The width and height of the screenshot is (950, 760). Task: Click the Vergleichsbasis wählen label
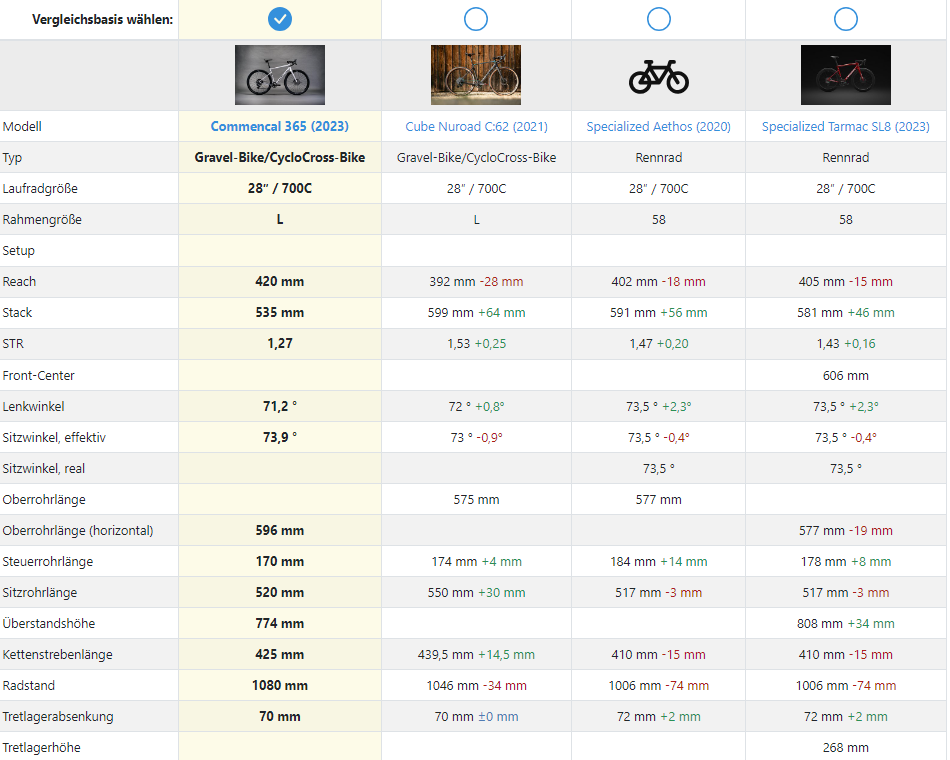pyautogui.click(x=102, y=20)
